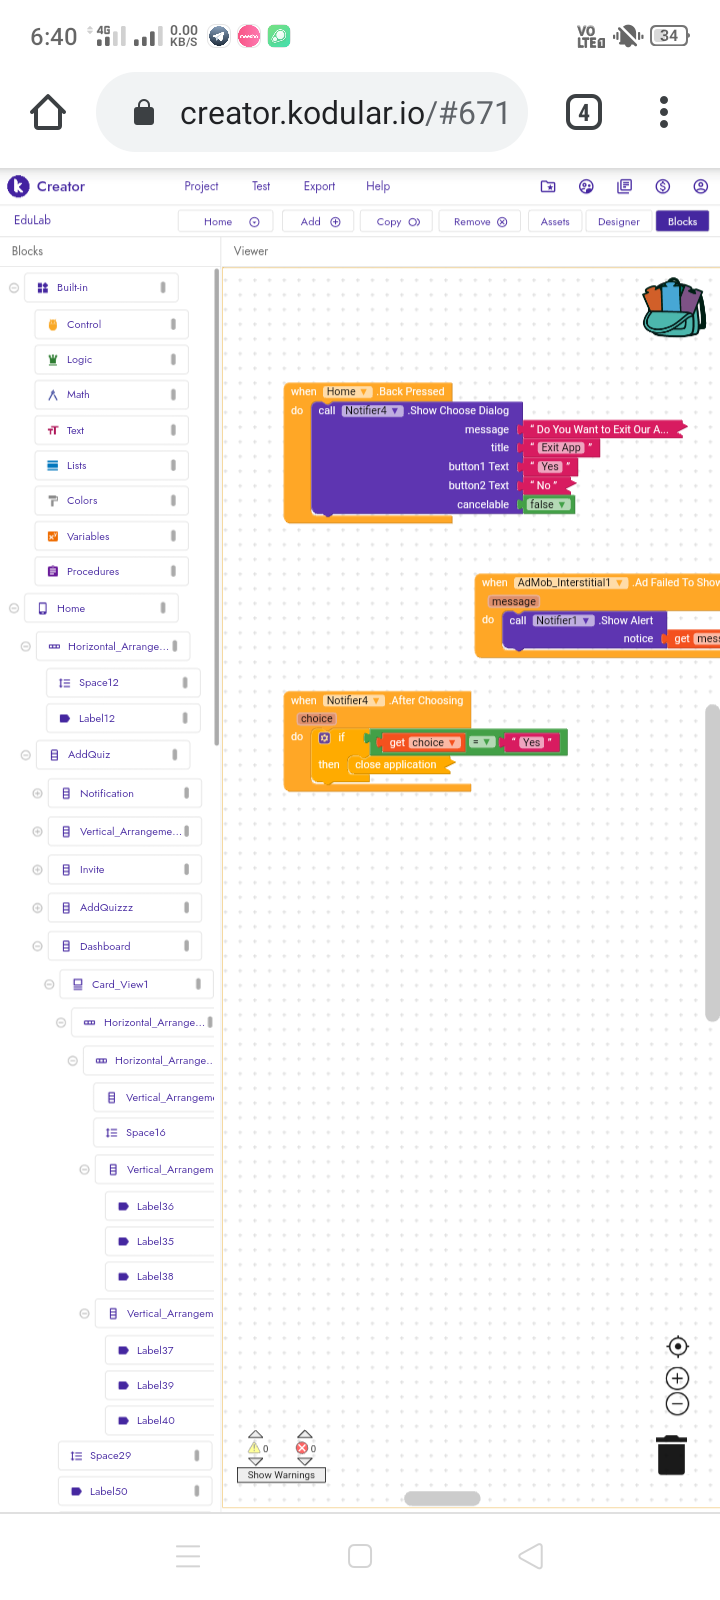This screenshot has width=720, height=1600.
Task: Select the Label35 component
Action: click(x=160, y=1242)
